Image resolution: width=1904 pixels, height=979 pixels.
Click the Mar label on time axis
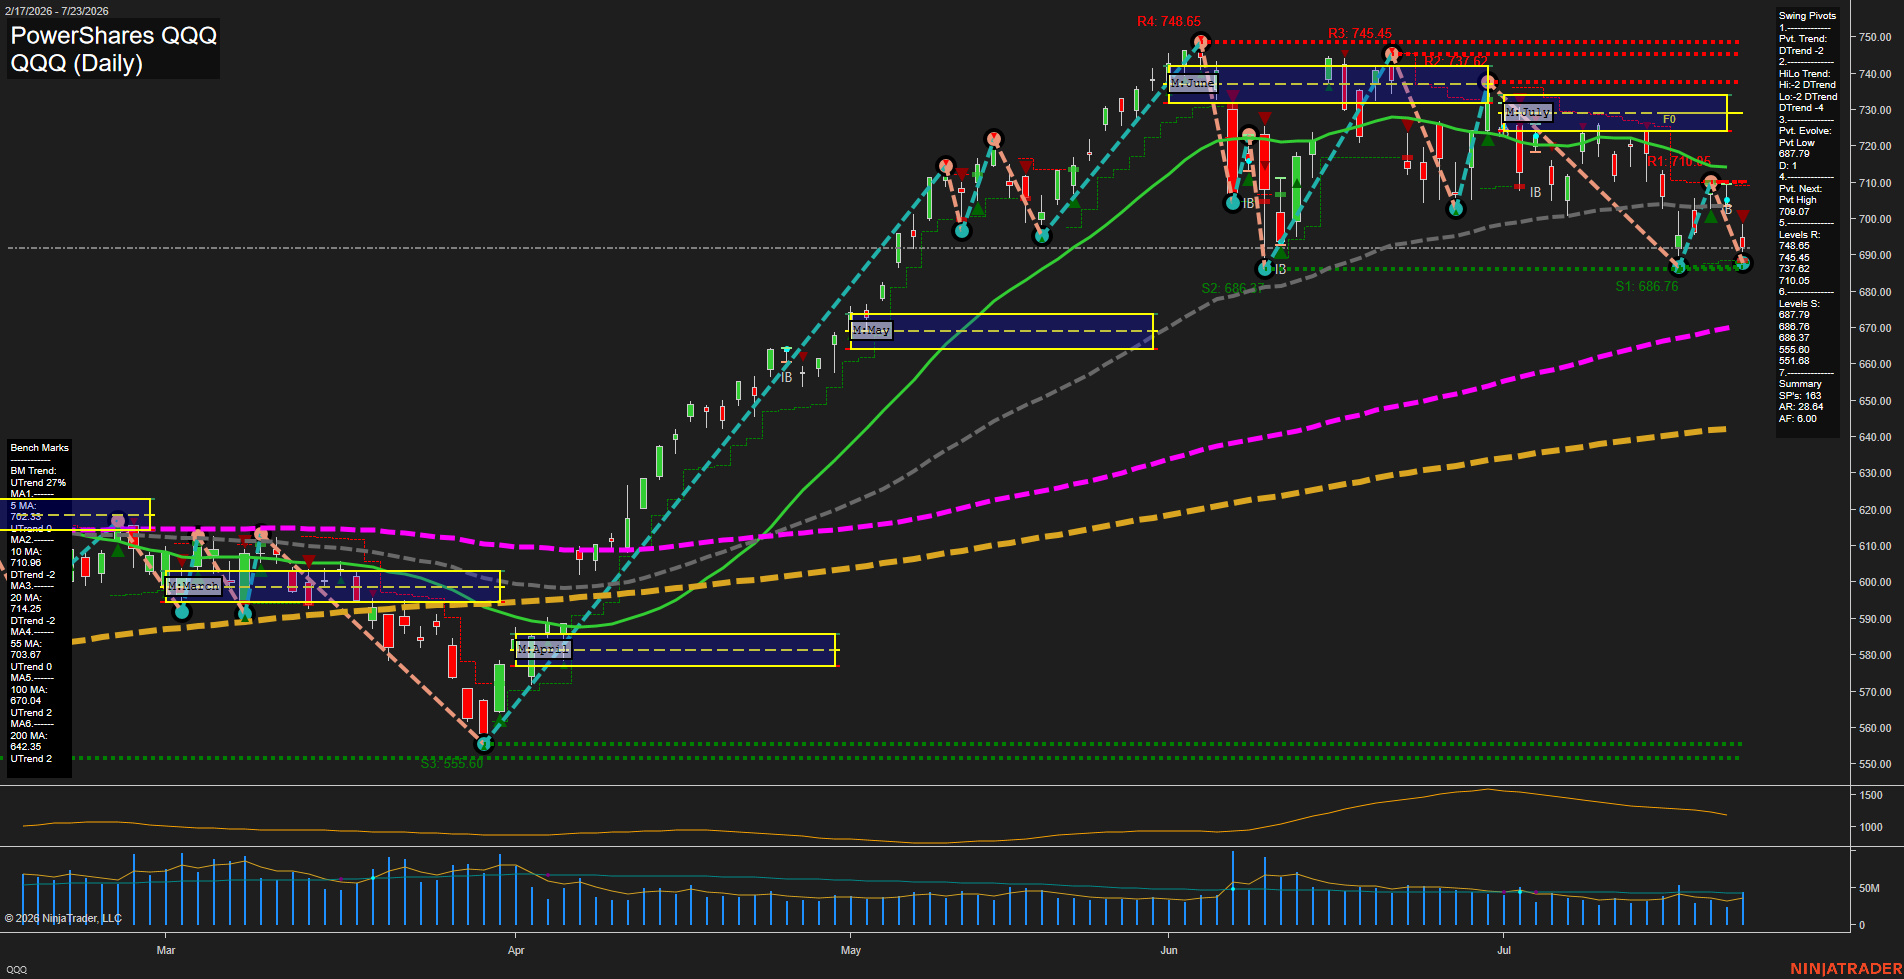point(166,950)
